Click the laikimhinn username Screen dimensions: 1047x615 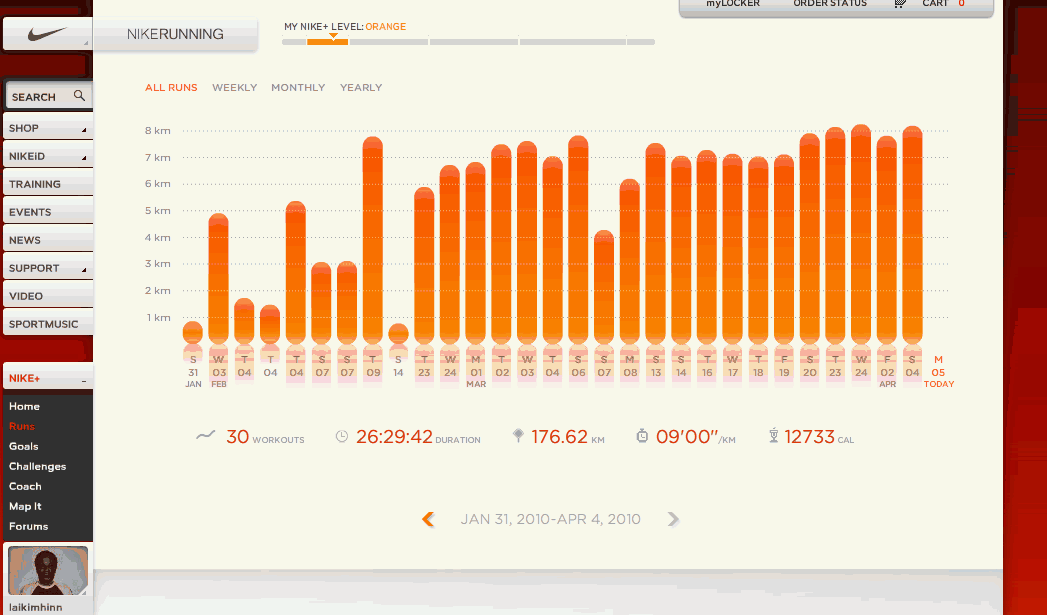[x=35, y=607]
